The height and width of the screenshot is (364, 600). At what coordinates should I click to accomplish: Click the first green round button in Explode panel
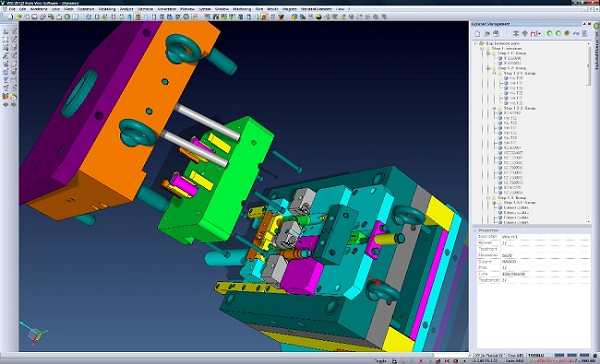point(549,34)
